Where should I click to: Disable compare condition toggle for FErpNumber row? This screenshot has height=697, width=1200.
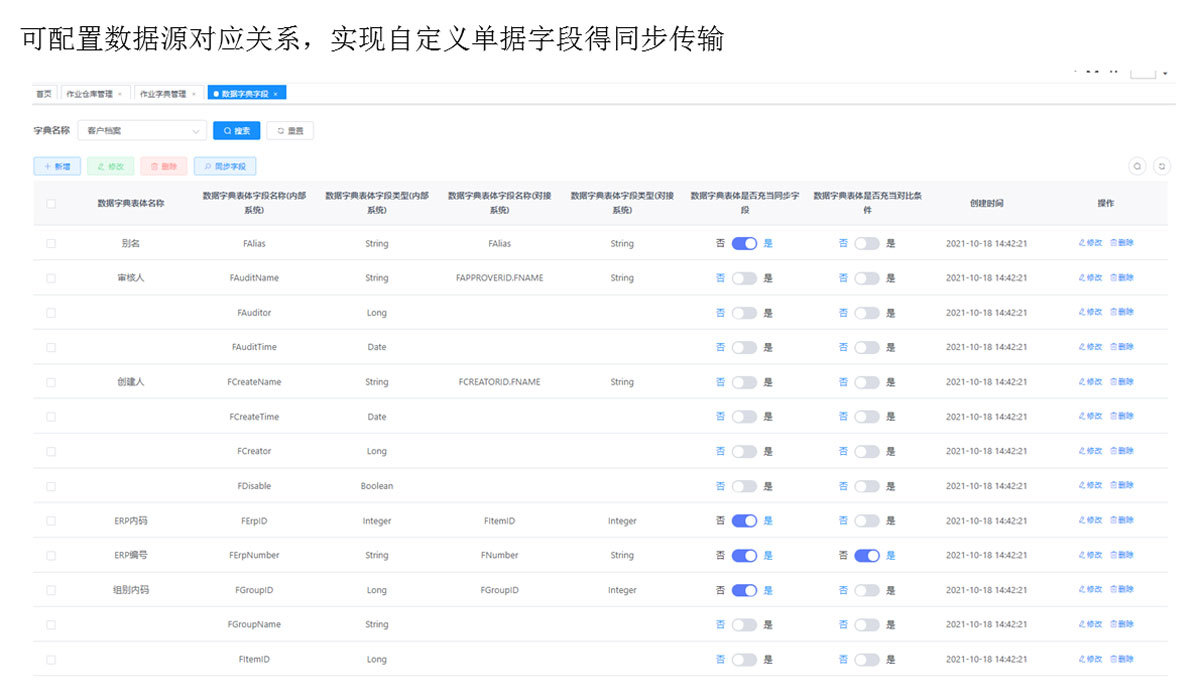tap(867, 555)
